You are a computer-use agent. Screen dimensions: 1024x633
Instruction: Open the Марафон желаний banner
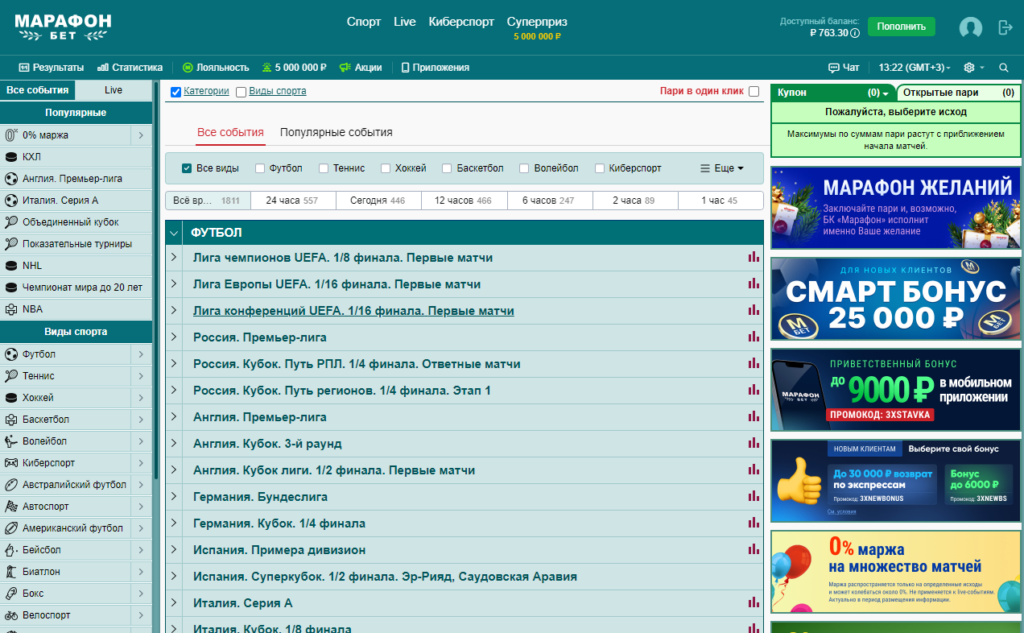pyautogui.click(x=895, y=208)
